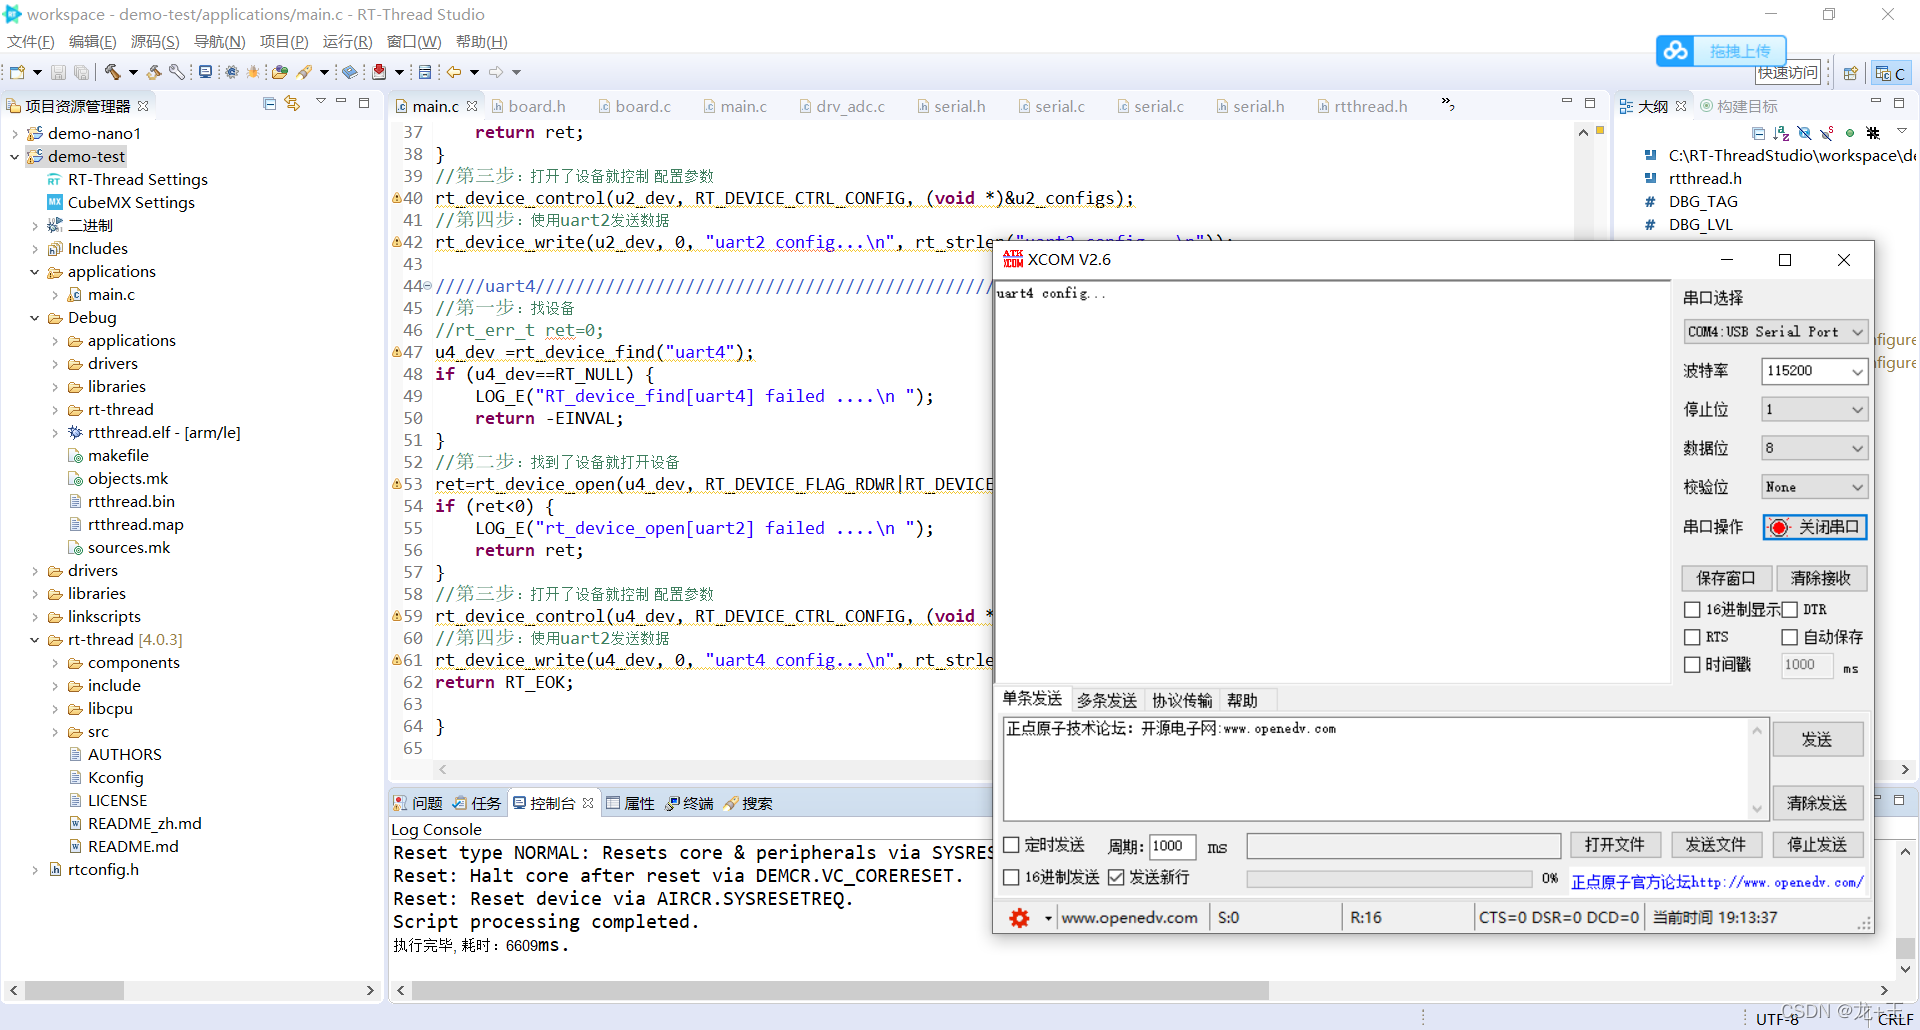Click the 保存窗口 button
The height and width of the screenshot is (1030, 1920).
(x=1727, y=578)
